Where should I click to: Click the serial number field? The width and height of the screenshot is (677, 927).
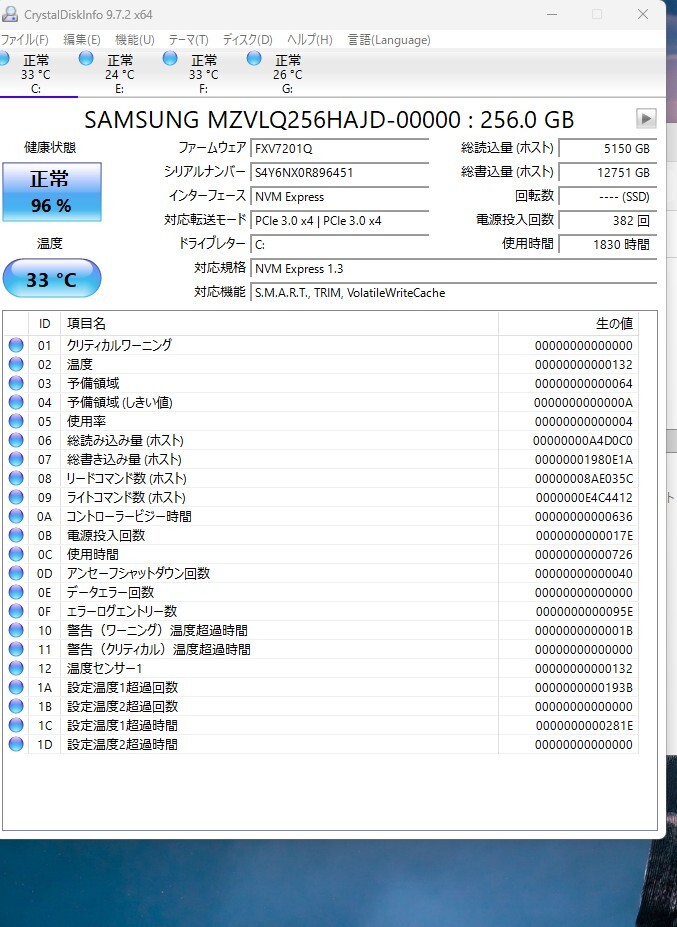point(339,172)
